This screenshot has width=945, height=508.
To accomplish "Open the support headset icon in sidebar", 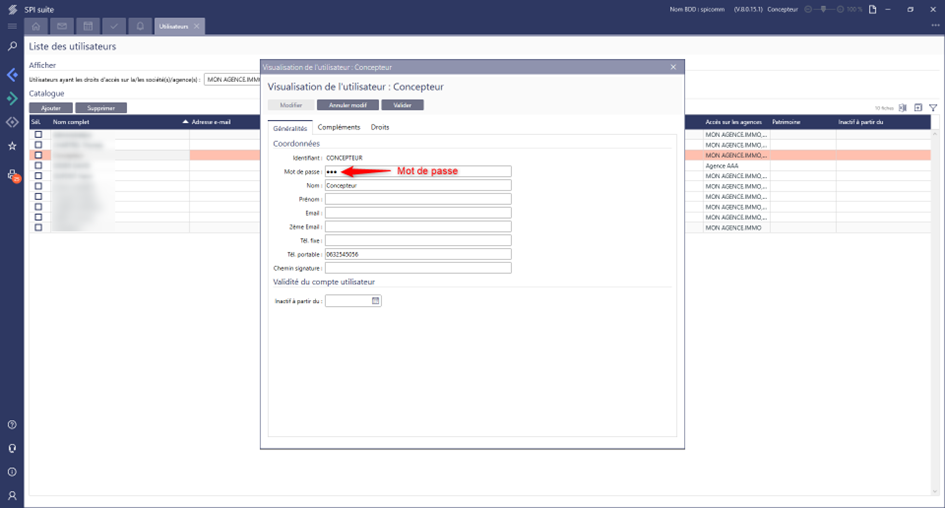I will (12, 448).
